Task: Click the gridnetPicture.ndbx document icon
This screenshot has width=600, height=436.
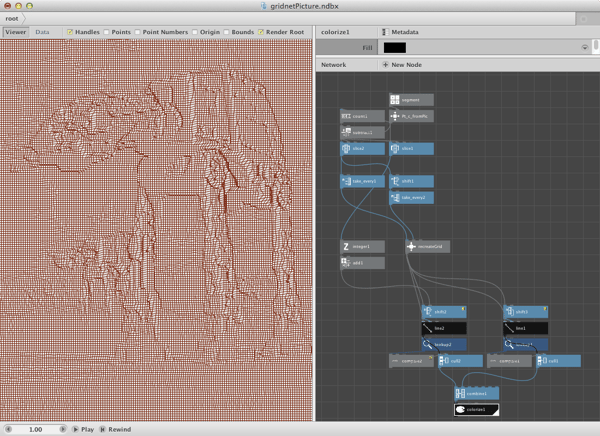Action: click(264, 6)
